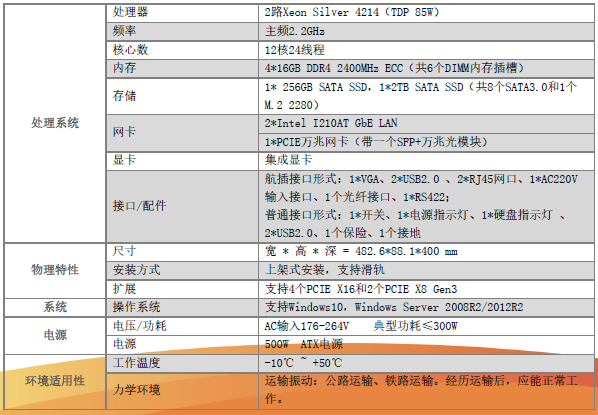The height and width of the screenshot is (415, 598).
Task: Click the 接口/配件 label cell
Action: click(182, 206)
